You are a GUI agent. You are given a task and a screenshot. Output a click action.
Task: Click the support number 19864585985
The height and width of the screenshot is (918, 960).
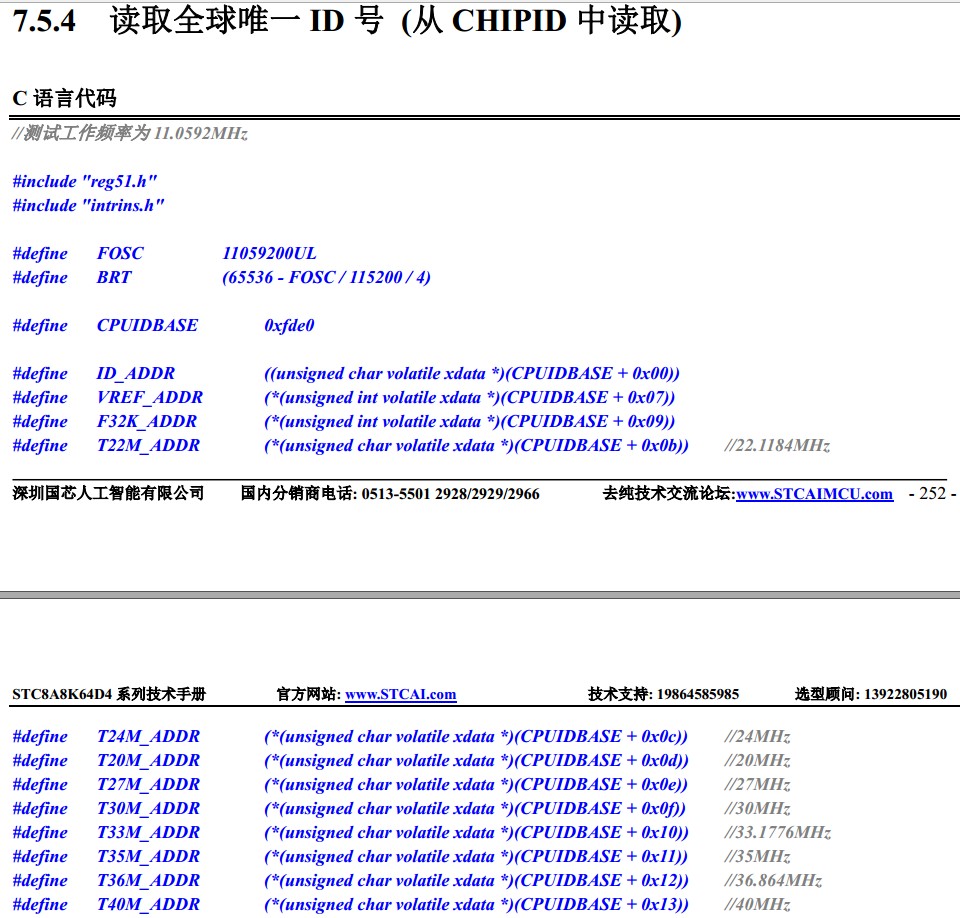pyautogui.click(x=698, y=694)
